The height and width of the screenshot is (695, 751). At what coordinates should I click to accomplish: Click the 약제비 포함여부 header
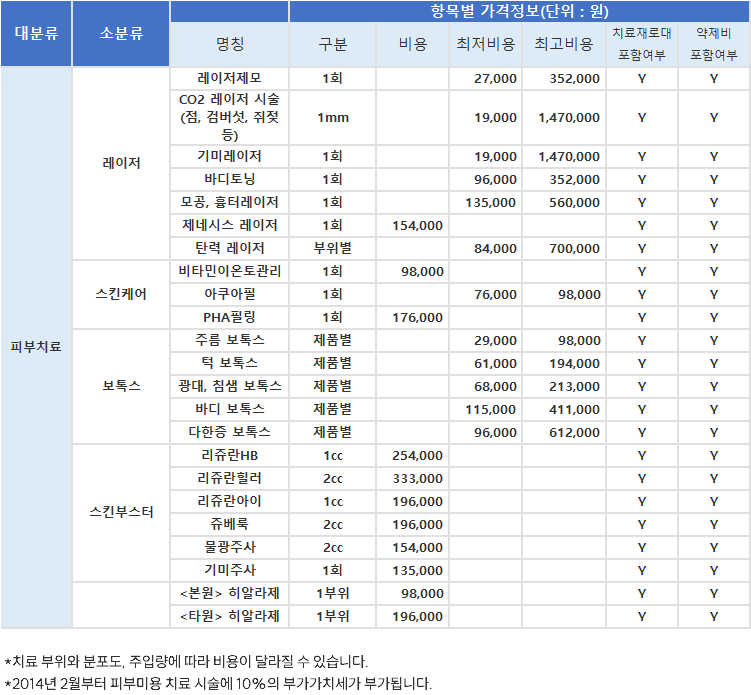[714, 45]
